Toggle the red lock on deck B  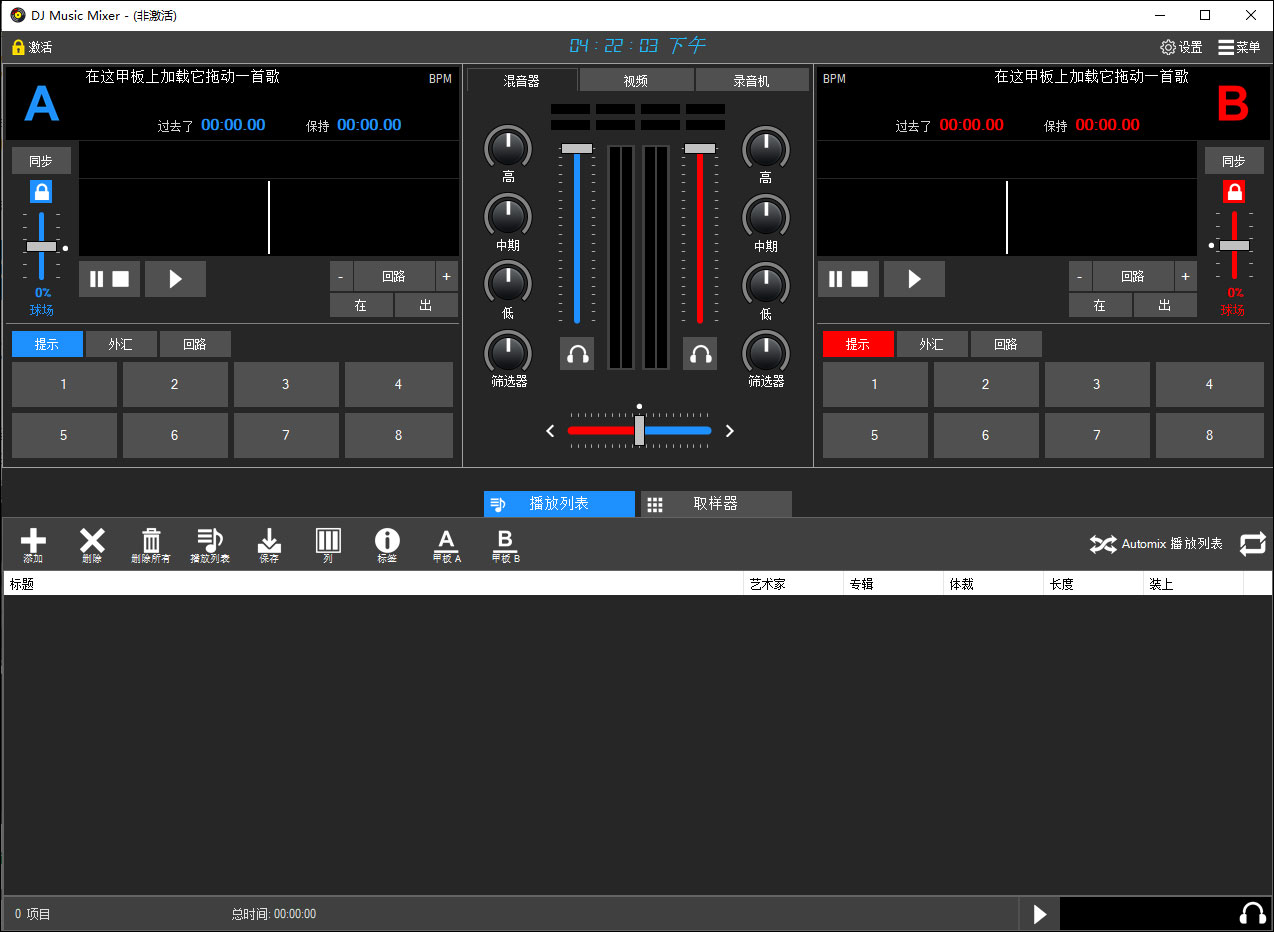[x=1234, y=192]
